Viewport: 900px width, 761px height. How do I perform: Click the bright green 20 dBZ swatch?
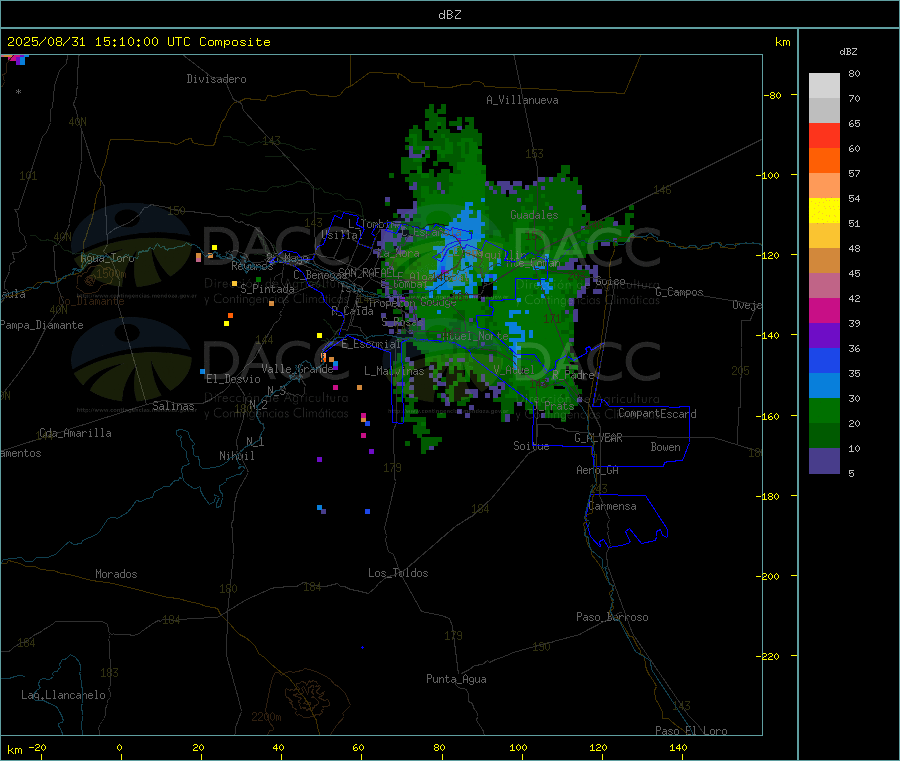click(824, 410)
